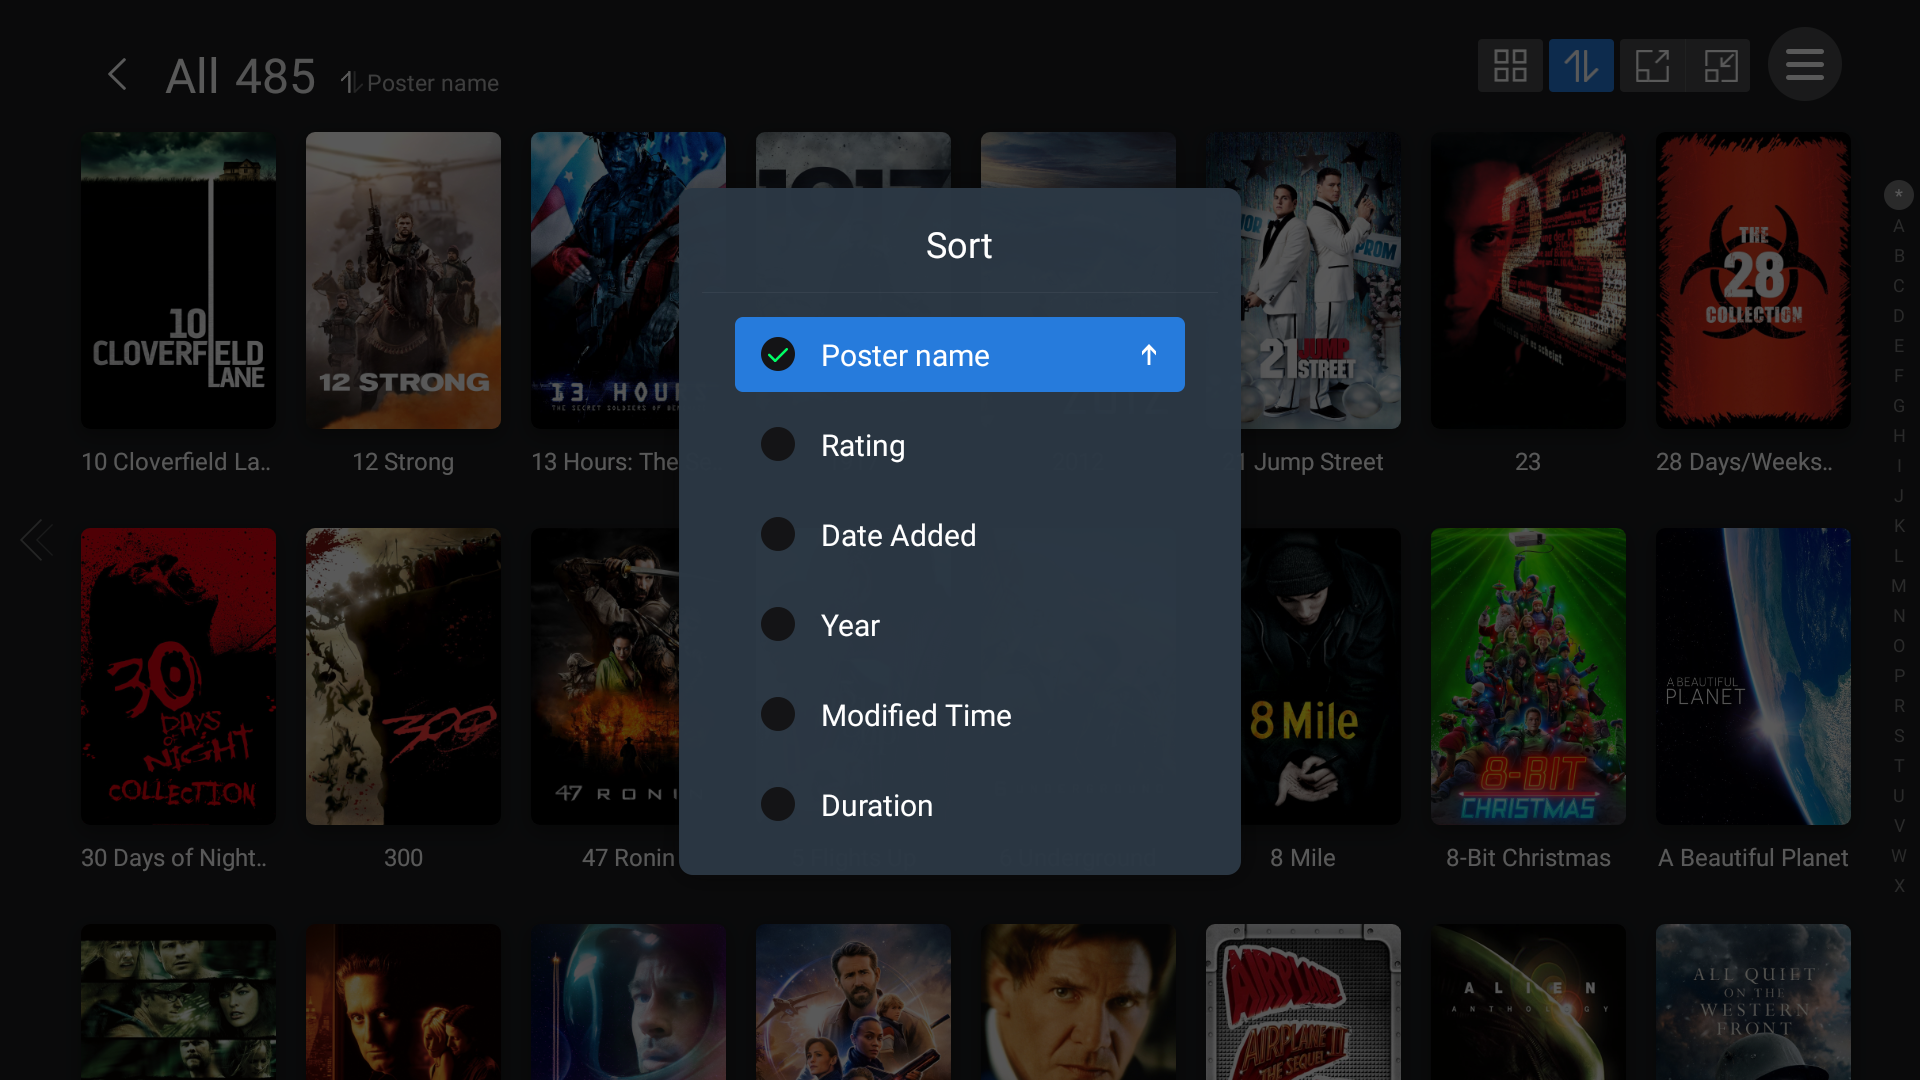Jump to letter S in index
Screen dimensions: 1920x1080
pos(1898,736)
